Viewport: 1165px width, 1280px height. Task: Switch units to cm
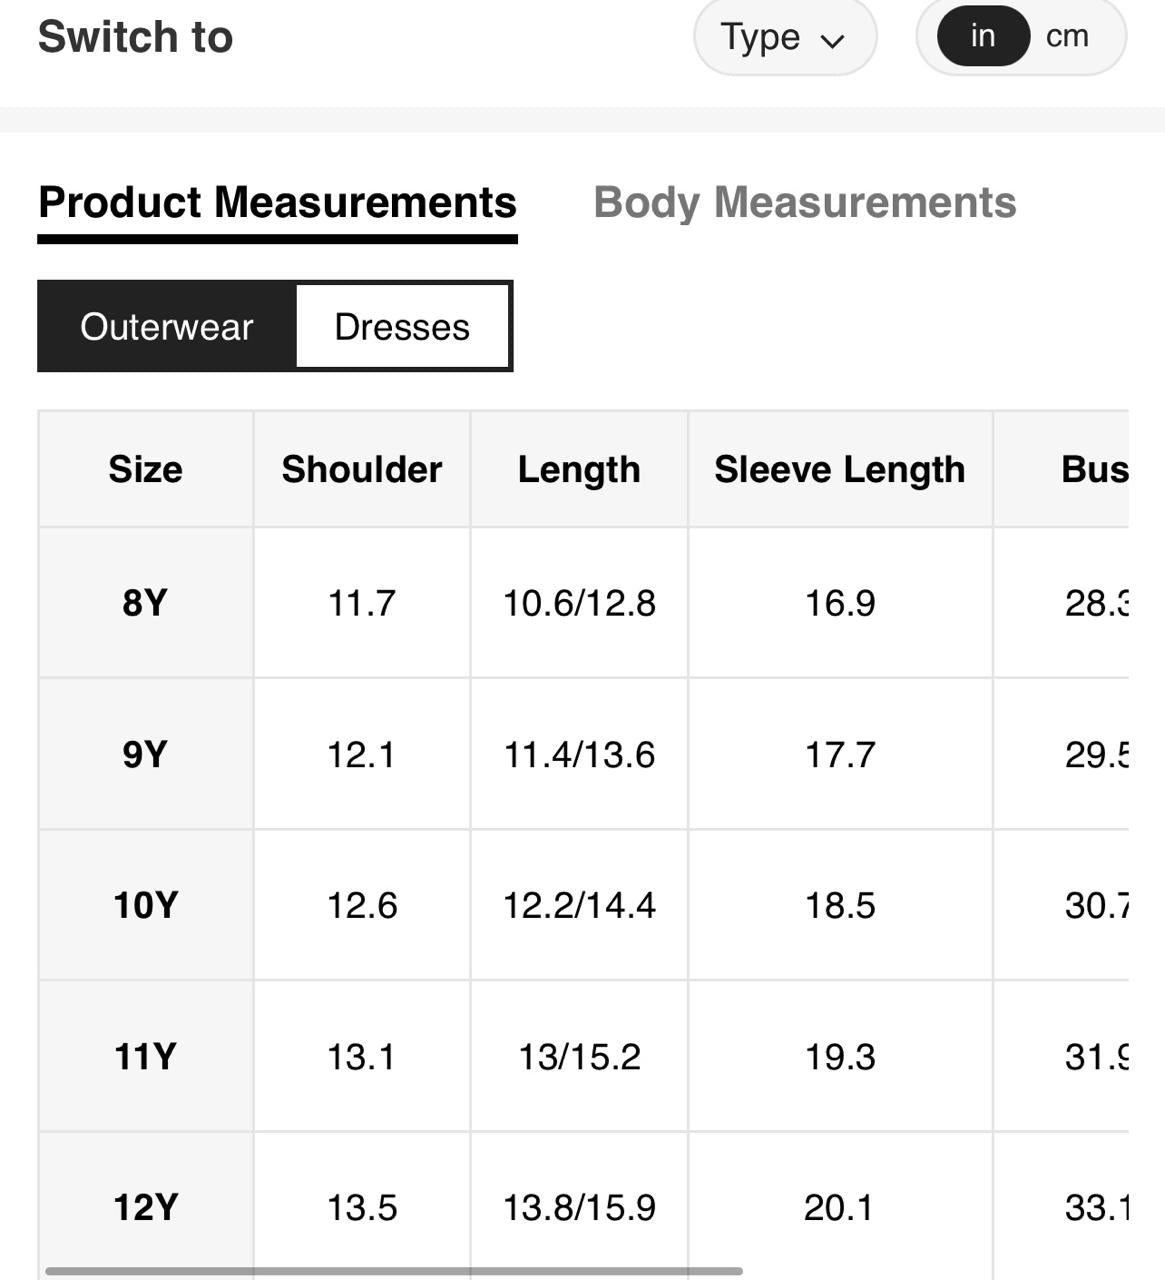coord(1067,36)
